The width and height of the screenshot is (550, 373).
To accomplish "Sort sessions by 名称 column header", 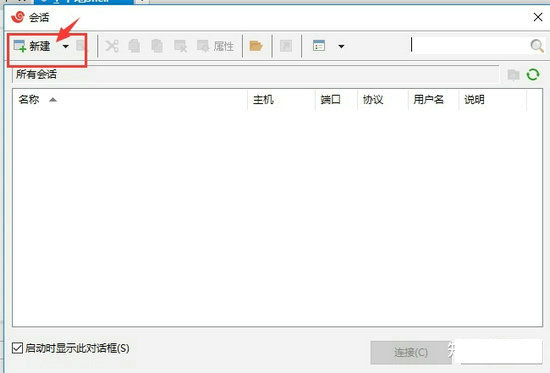I will tap(130, 100).
